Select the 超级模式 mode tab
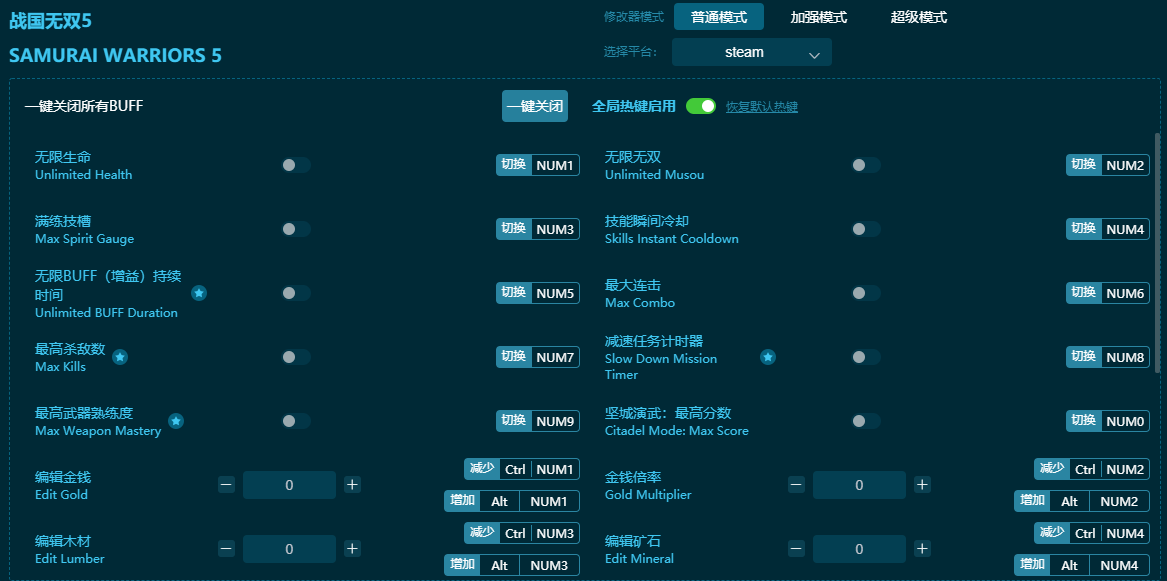The width and height of the screenshot is (1167, 581). pos(918,17)
